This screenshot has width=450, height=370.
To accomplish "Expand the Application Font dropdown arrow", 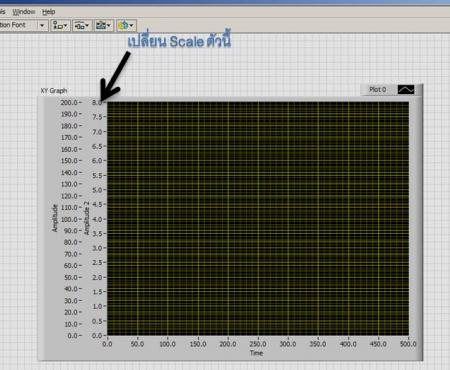I will (x=42, y=25).
